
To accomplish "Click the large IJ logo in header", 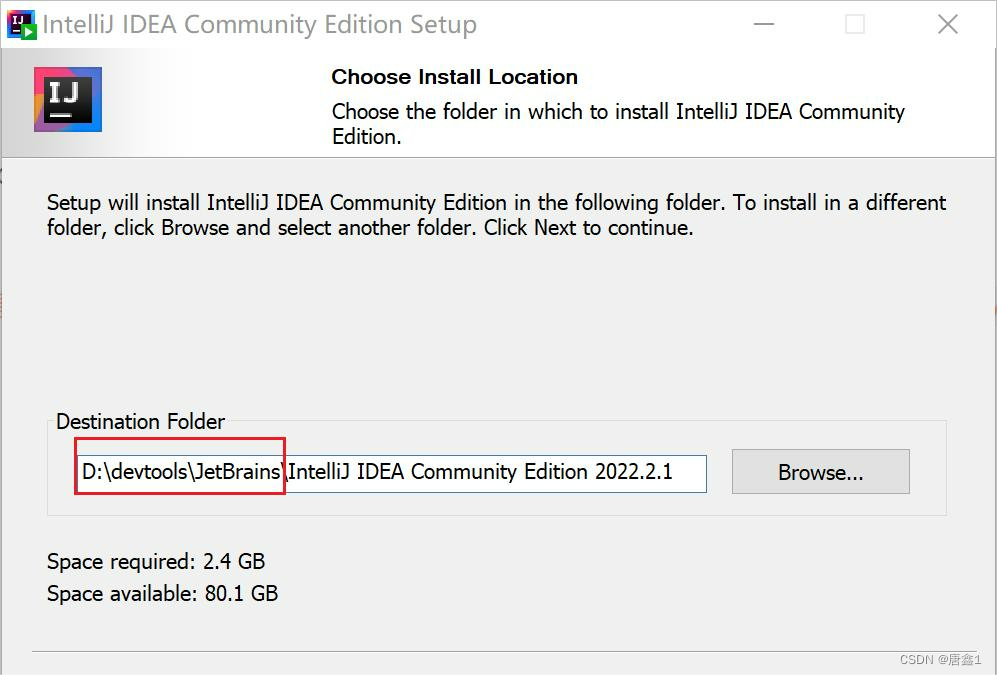I will [68, 99].
